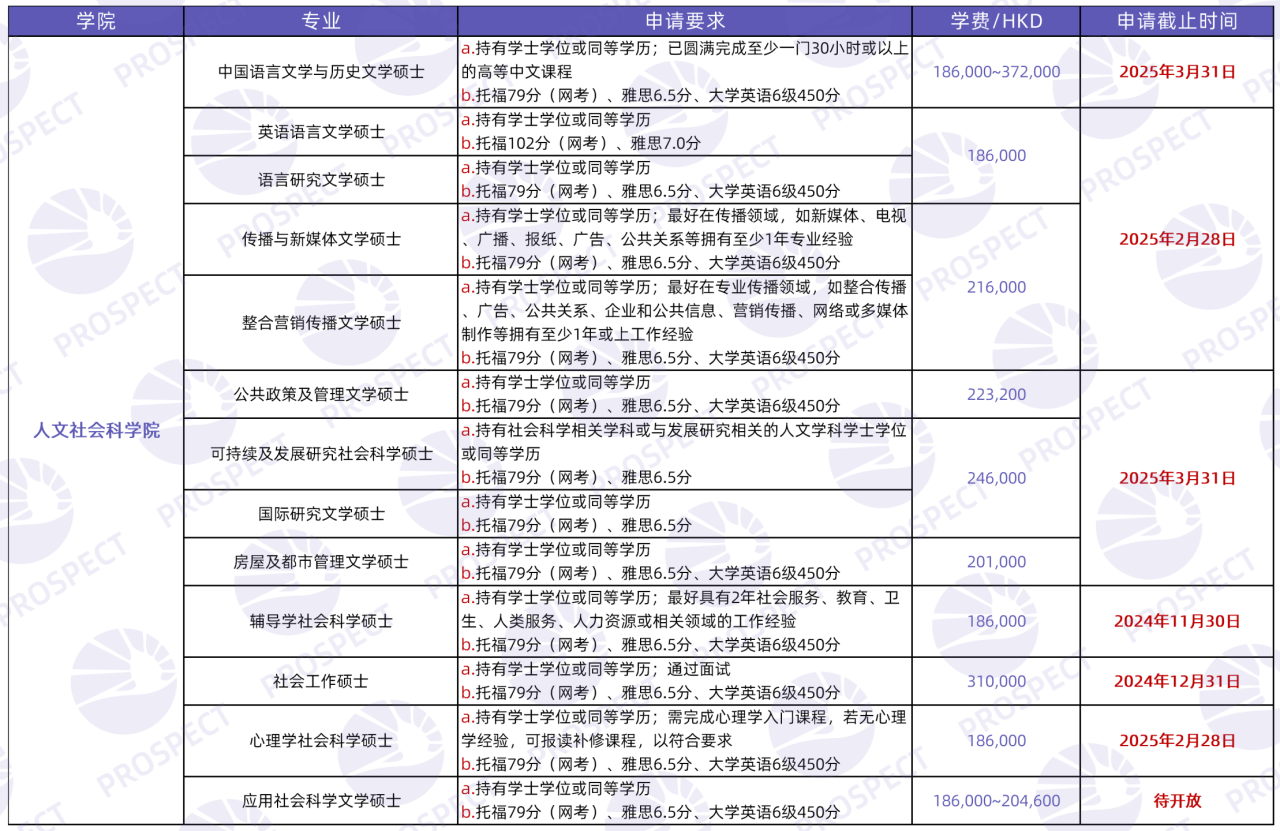
Task: Select the 可持续及发展研究社会科学硕士 program cell
Action: pos(321,454)
